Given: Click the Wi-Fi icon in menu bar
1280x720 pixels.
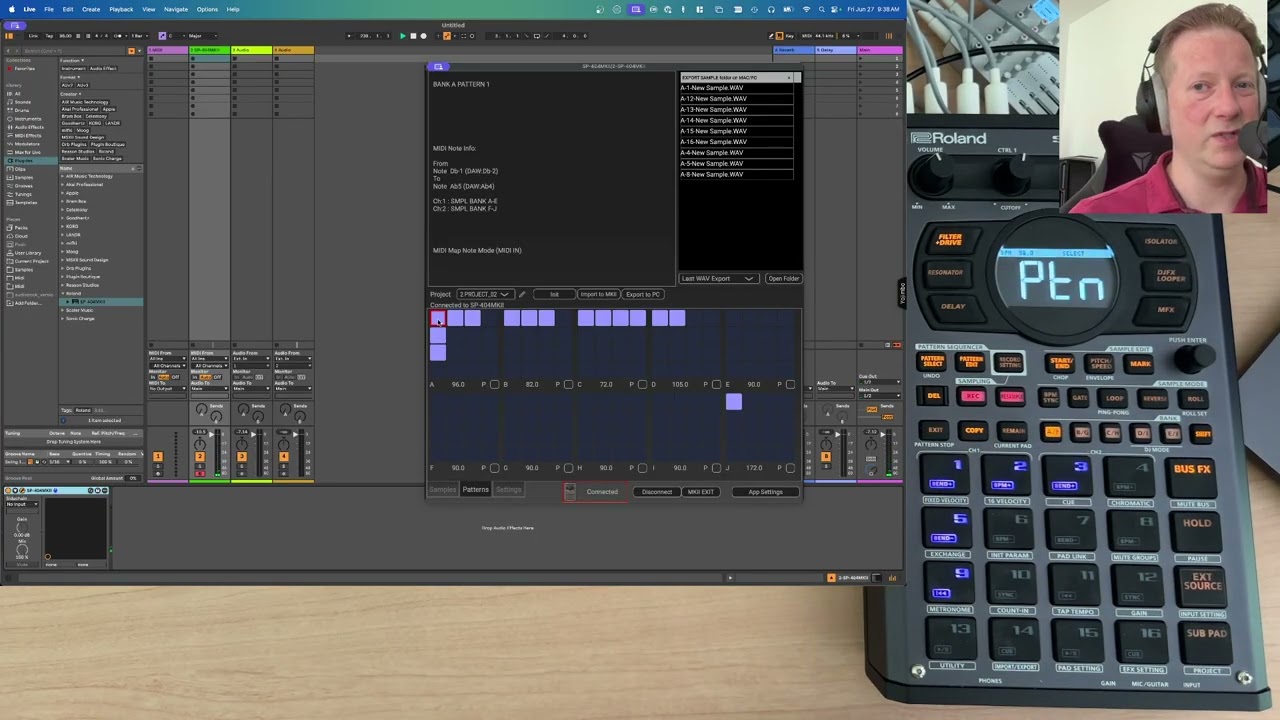Looking at the screenshot, I should pyautogui.click(x=806, y=9).
